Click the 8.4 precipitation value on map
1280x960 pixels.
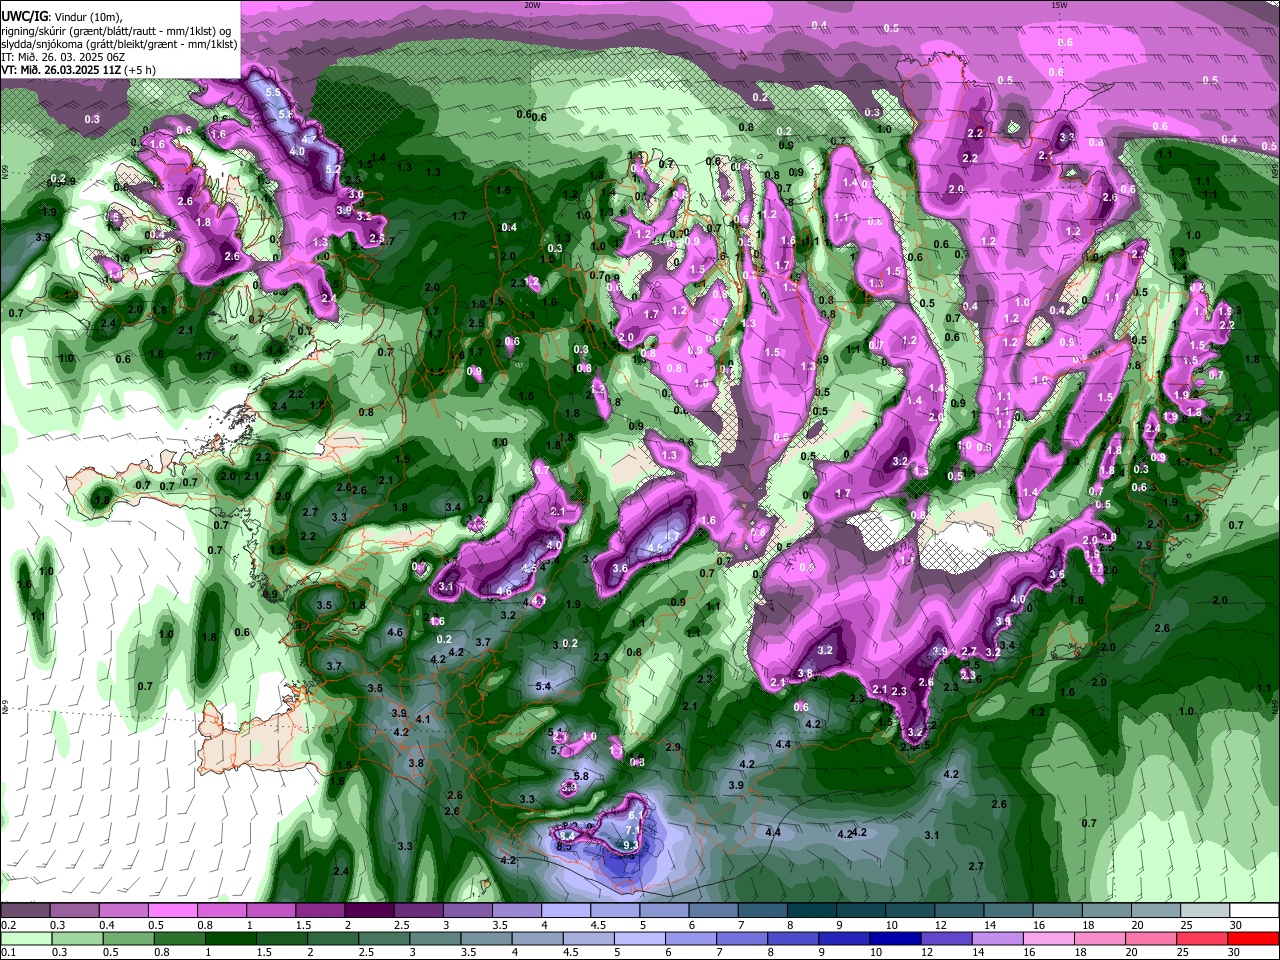pyautogui.click(x=566, y=835)
